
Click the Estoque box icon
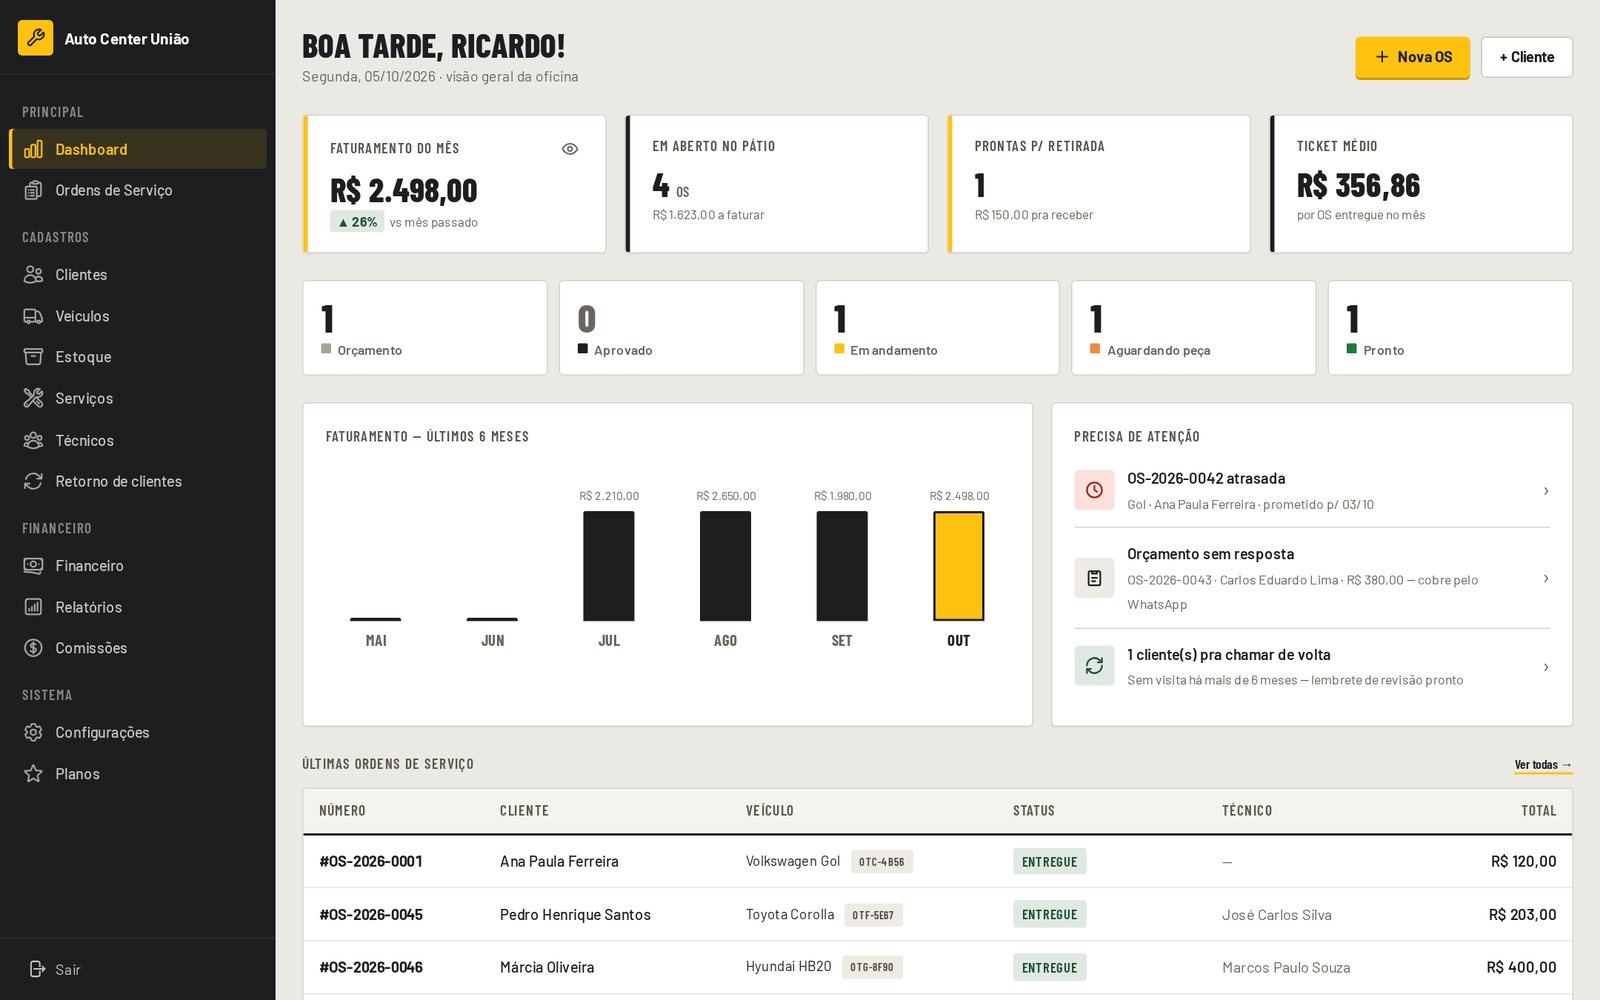click(x=33, y=357)
